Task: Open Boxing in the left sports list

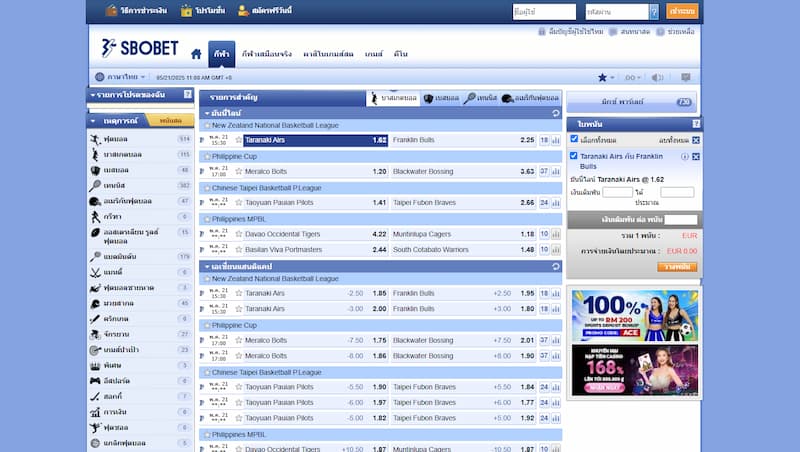Action: click(140, 303)
